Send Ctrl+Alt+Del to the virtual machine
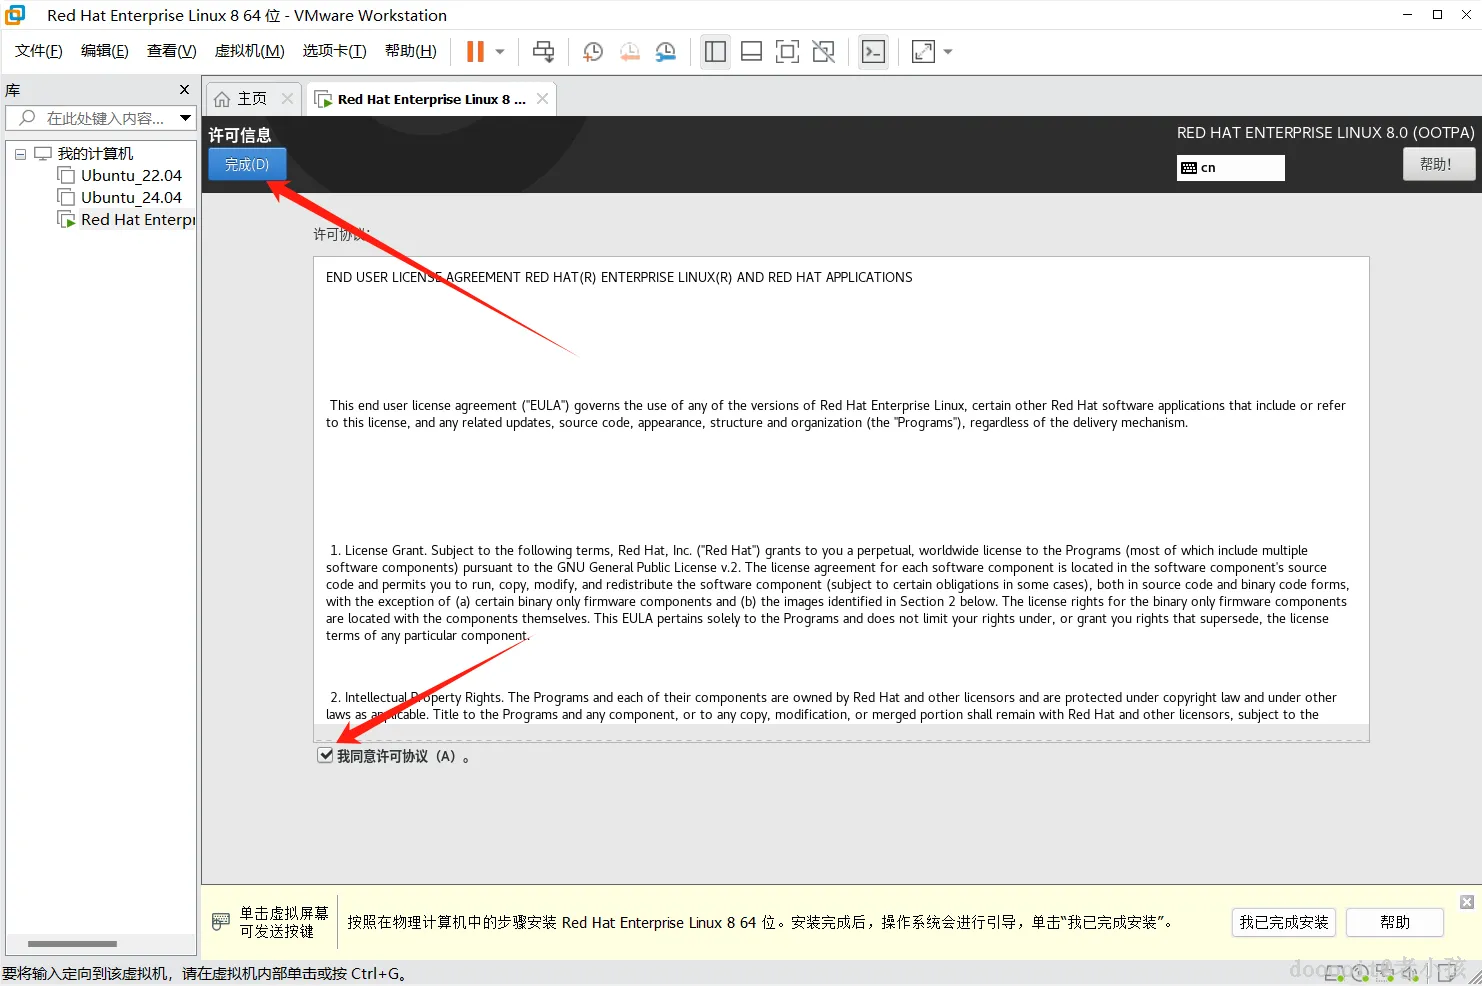Viewport: 1482px width, 986px height. (543, 52)
